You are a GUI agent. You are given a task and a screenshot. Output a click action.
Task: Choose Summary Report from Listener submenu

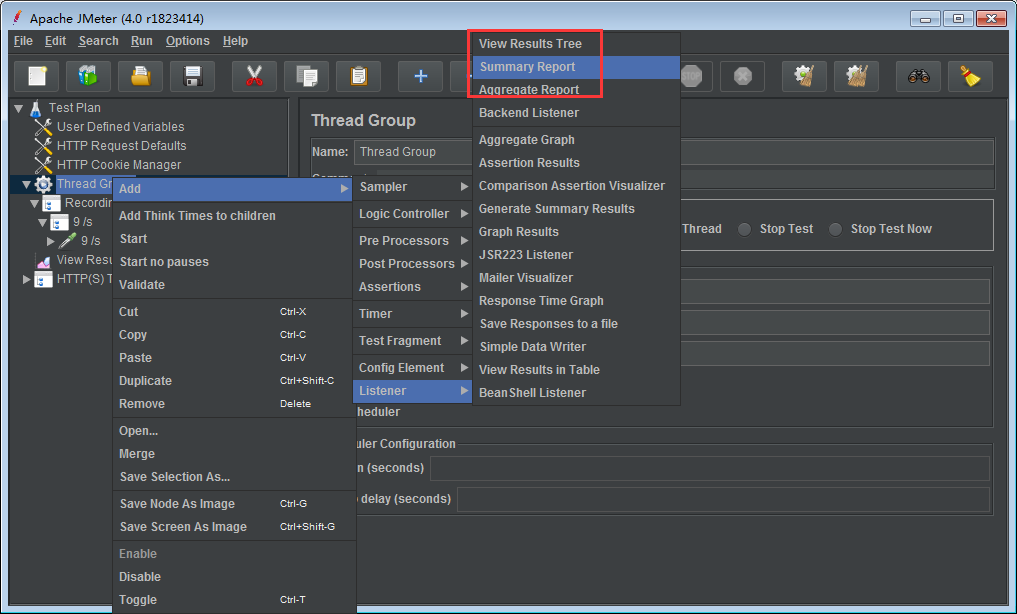[576, 67]
